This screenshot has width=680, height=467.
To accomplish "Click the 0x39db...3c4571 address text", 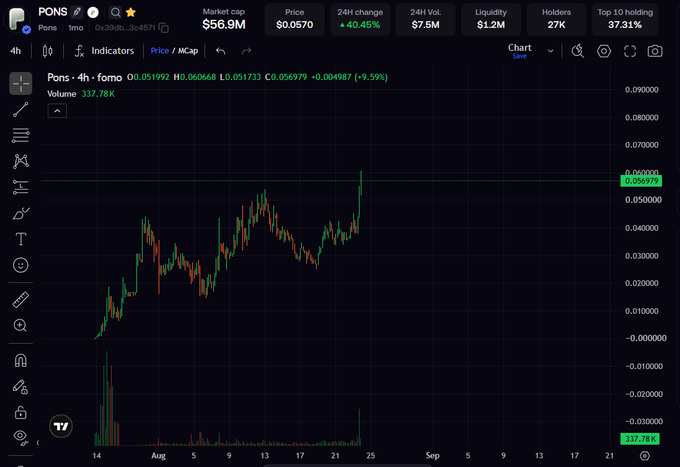I will [125, 28].
